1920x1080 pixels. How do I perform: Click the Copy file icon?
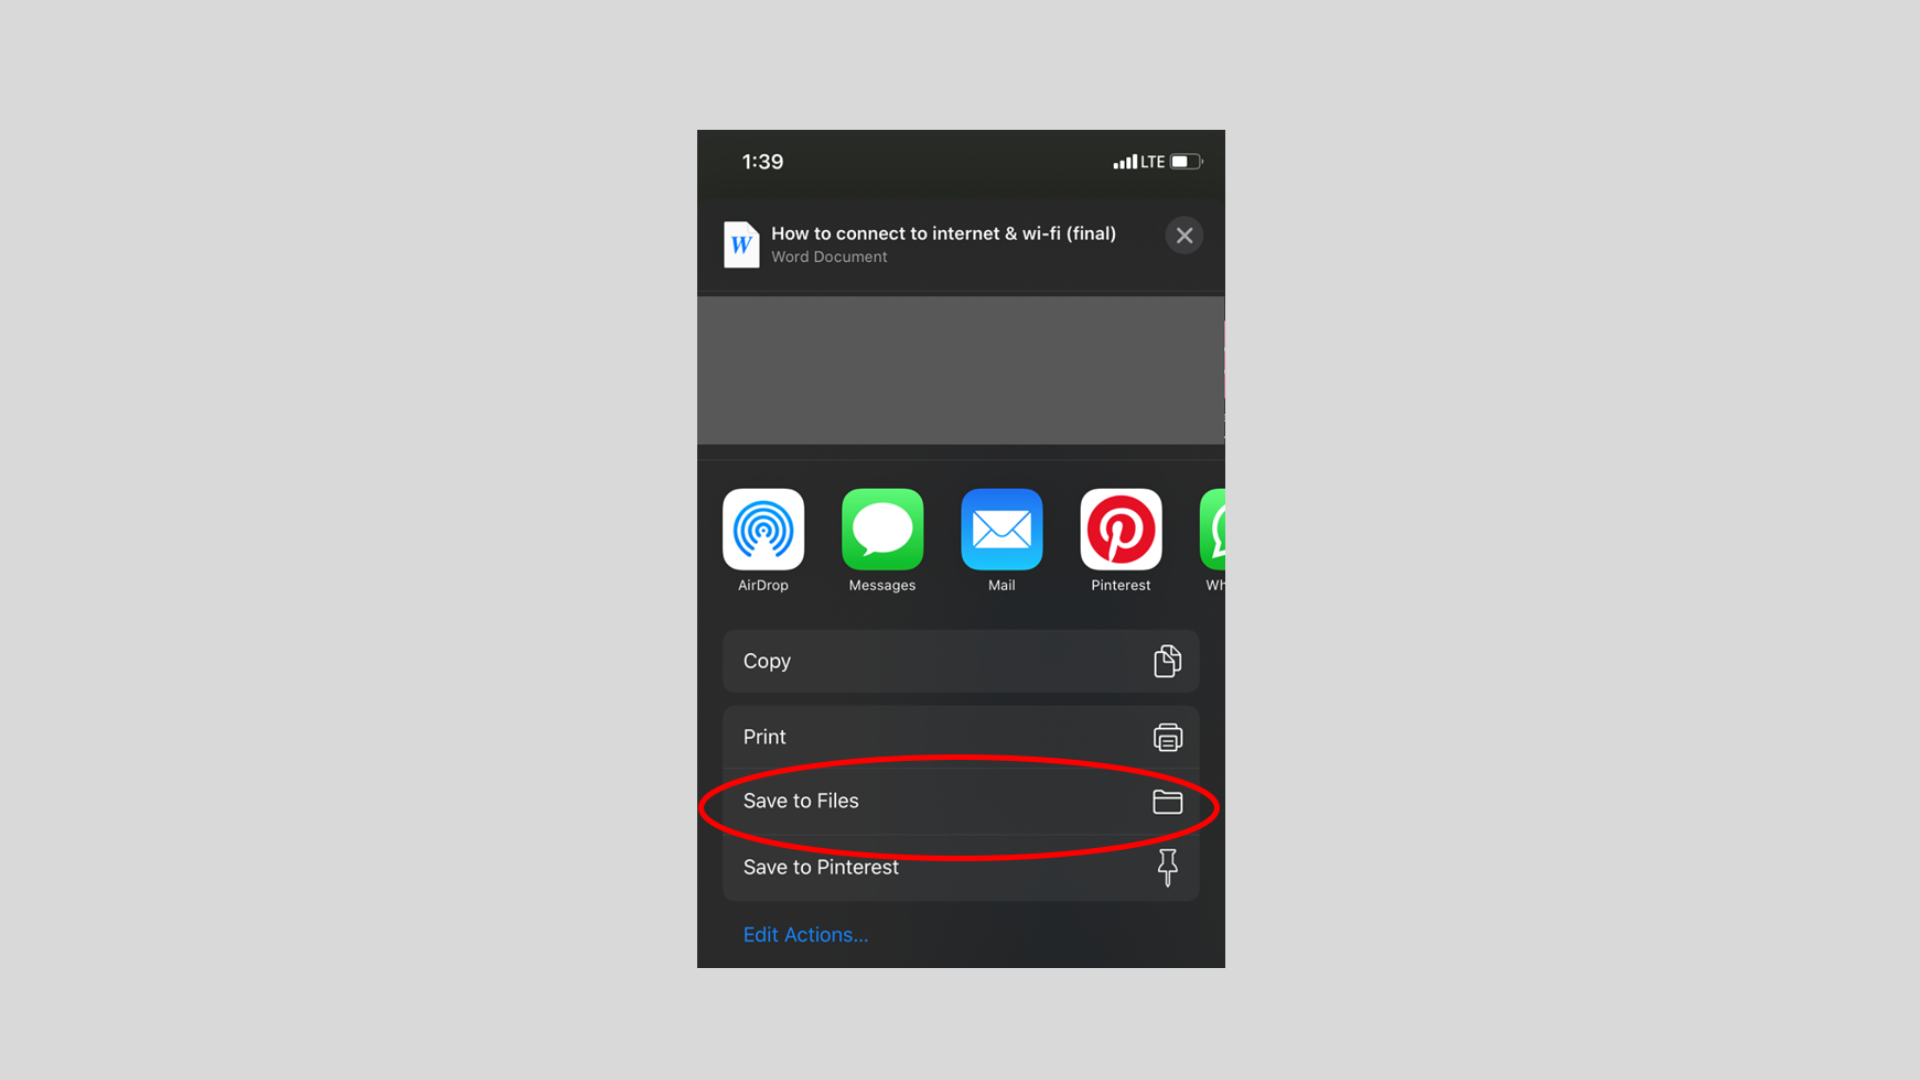coord(1166,661)
